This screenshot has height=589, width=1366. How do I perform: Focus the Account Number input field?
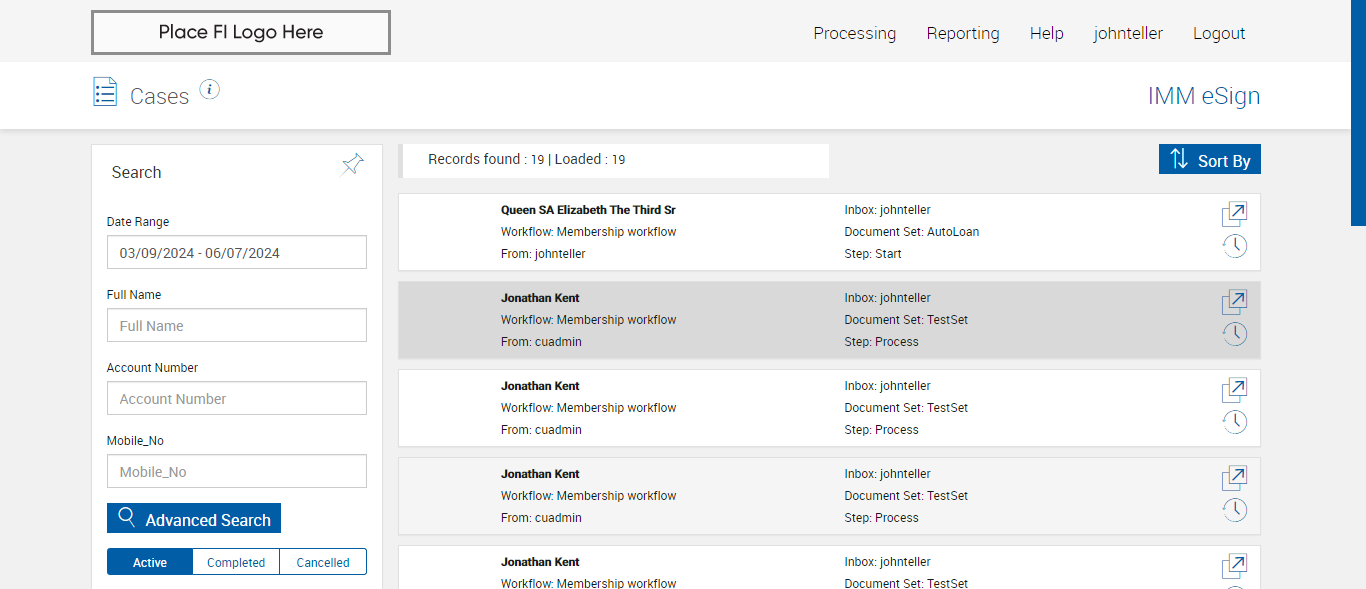click(x=237, y=399)
